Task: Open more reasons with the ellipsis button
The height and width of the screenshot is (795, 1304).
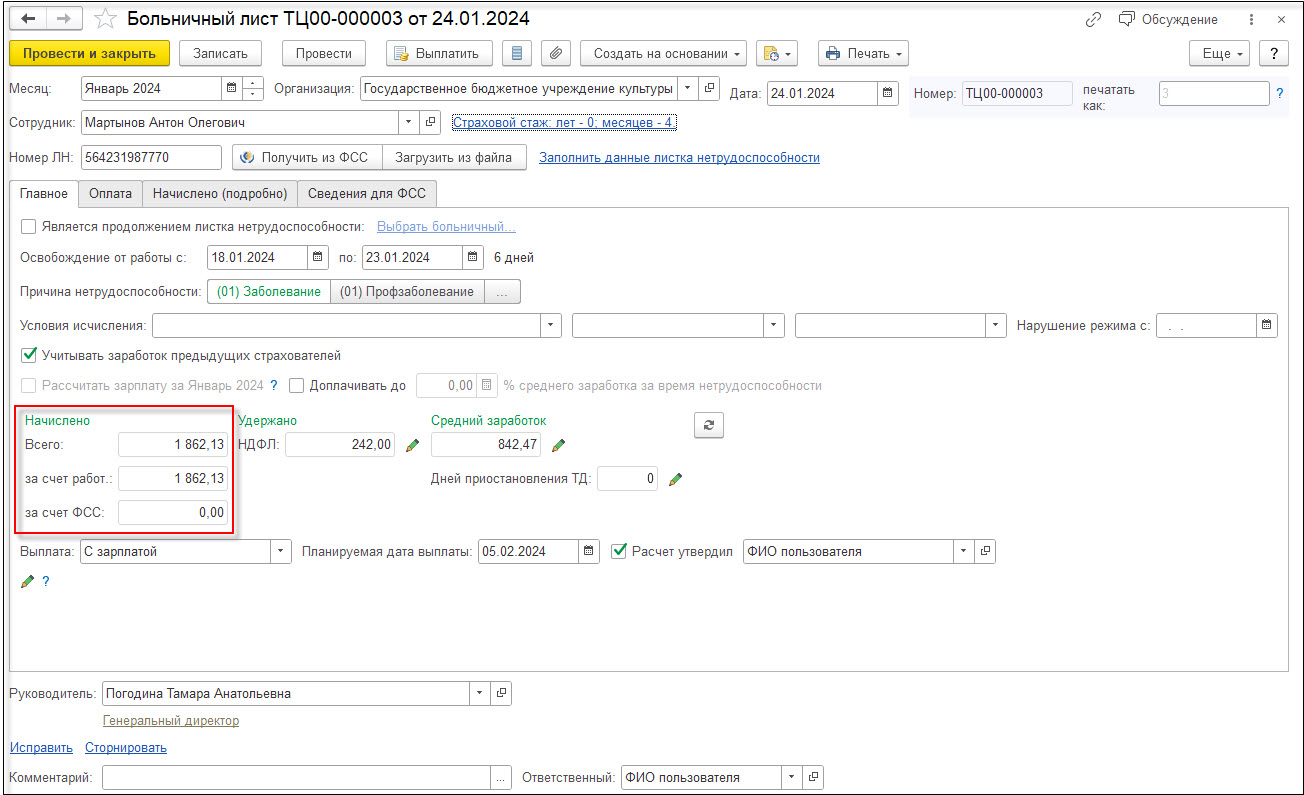Action: [503, 291]
